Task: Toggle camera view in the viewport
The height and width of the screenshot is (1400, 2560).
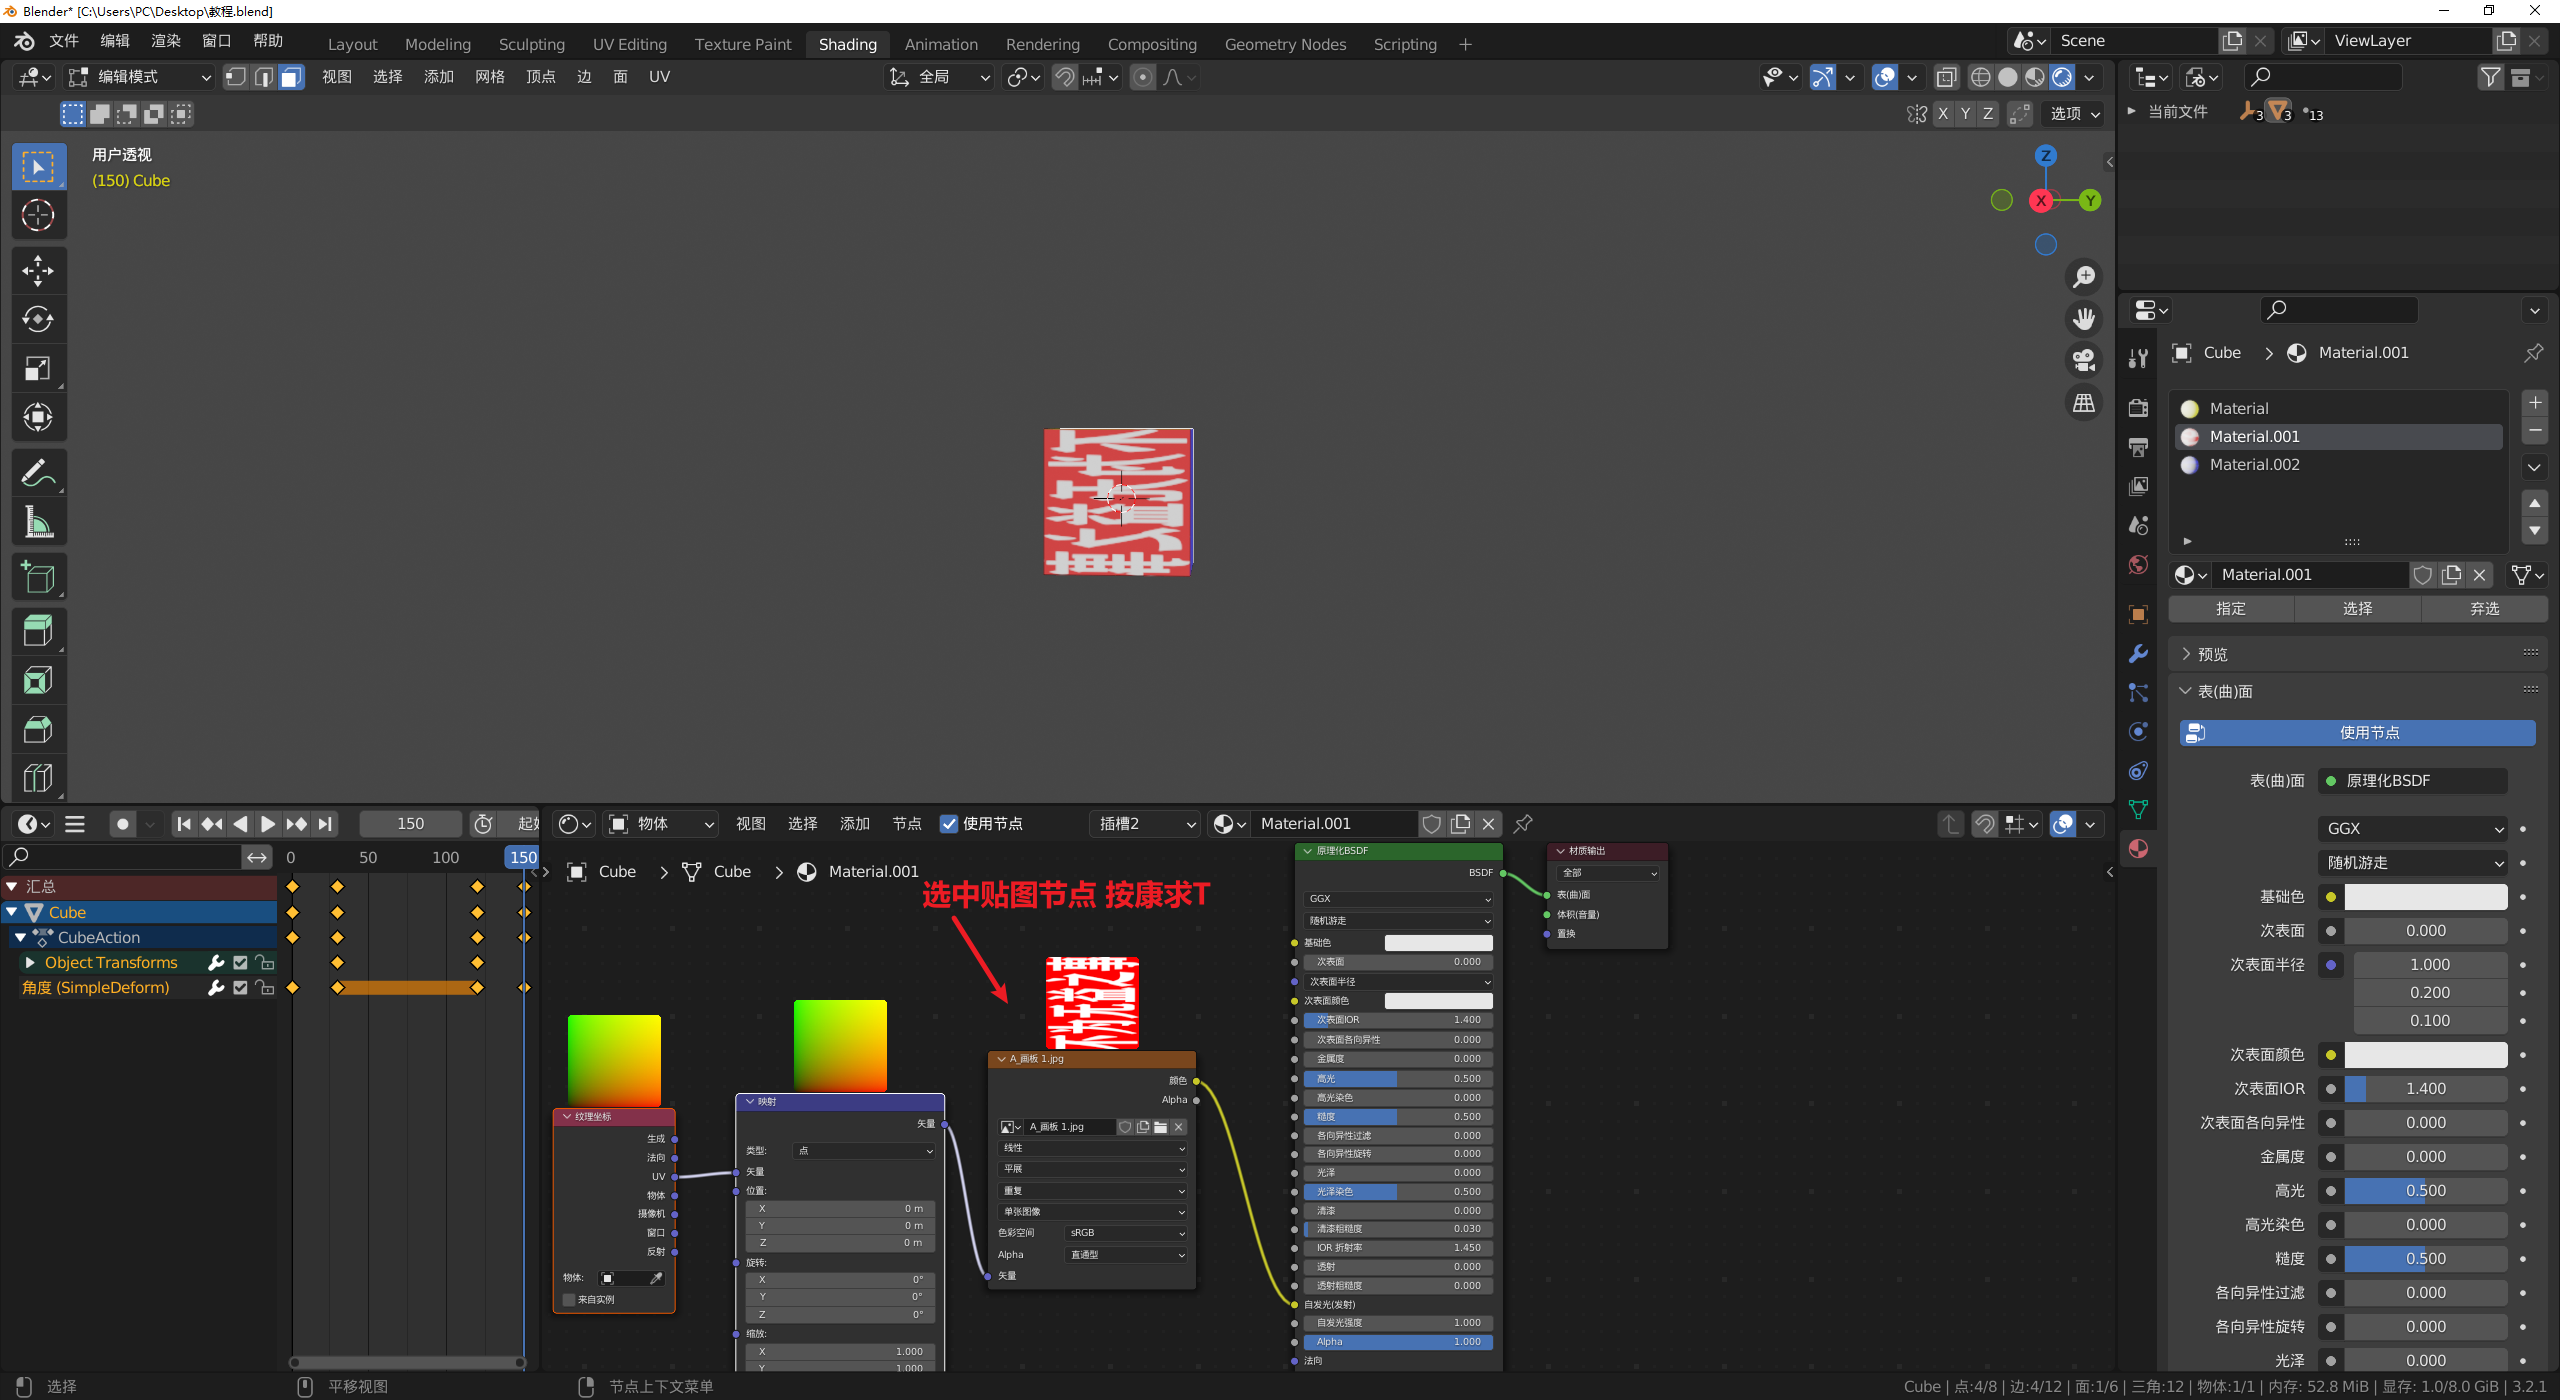Action: click(2084, 360)
